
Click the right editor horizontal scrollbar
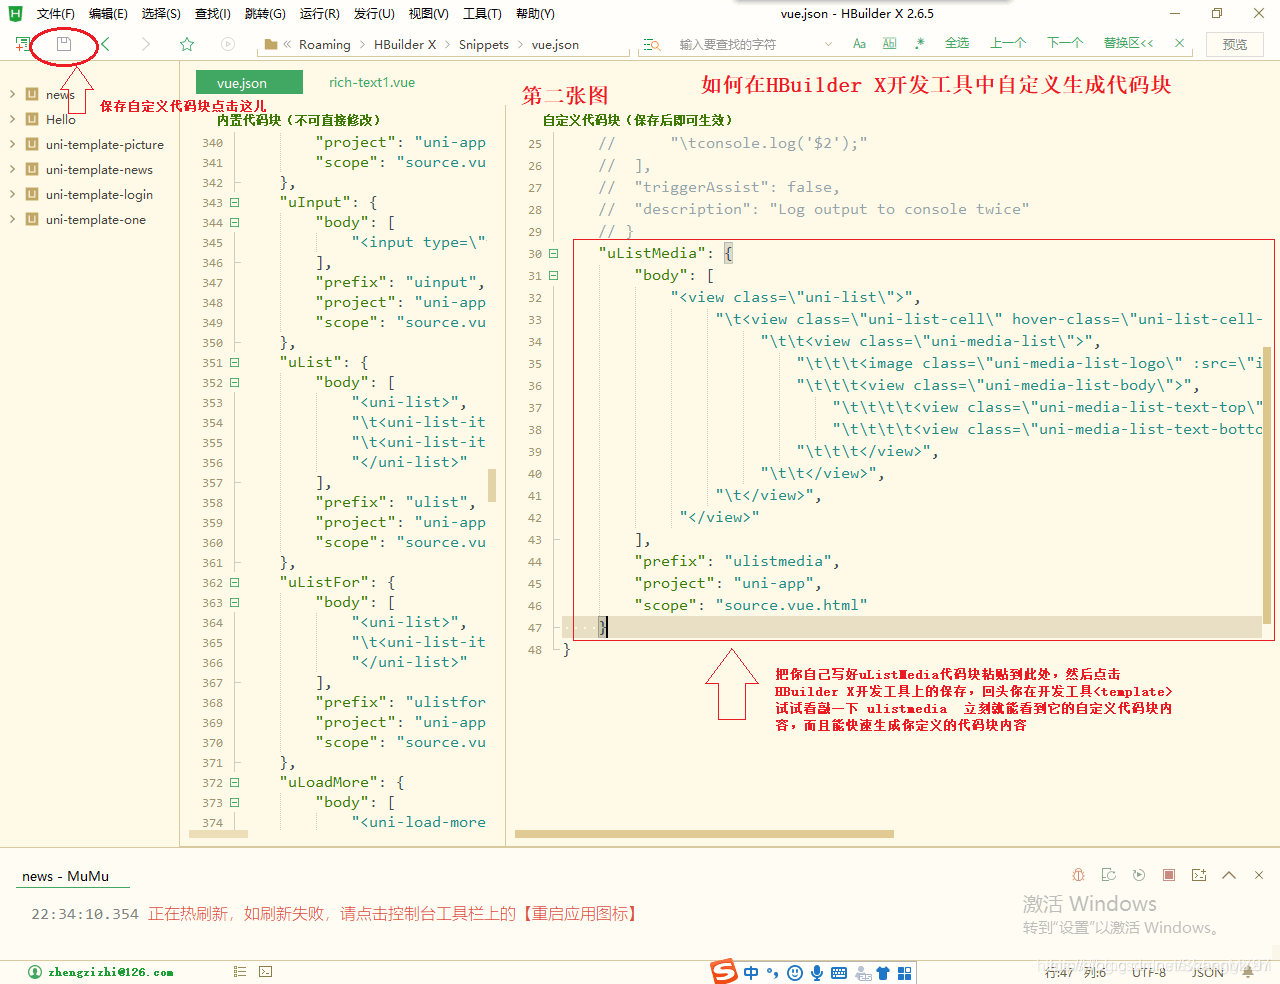[704, 834]
